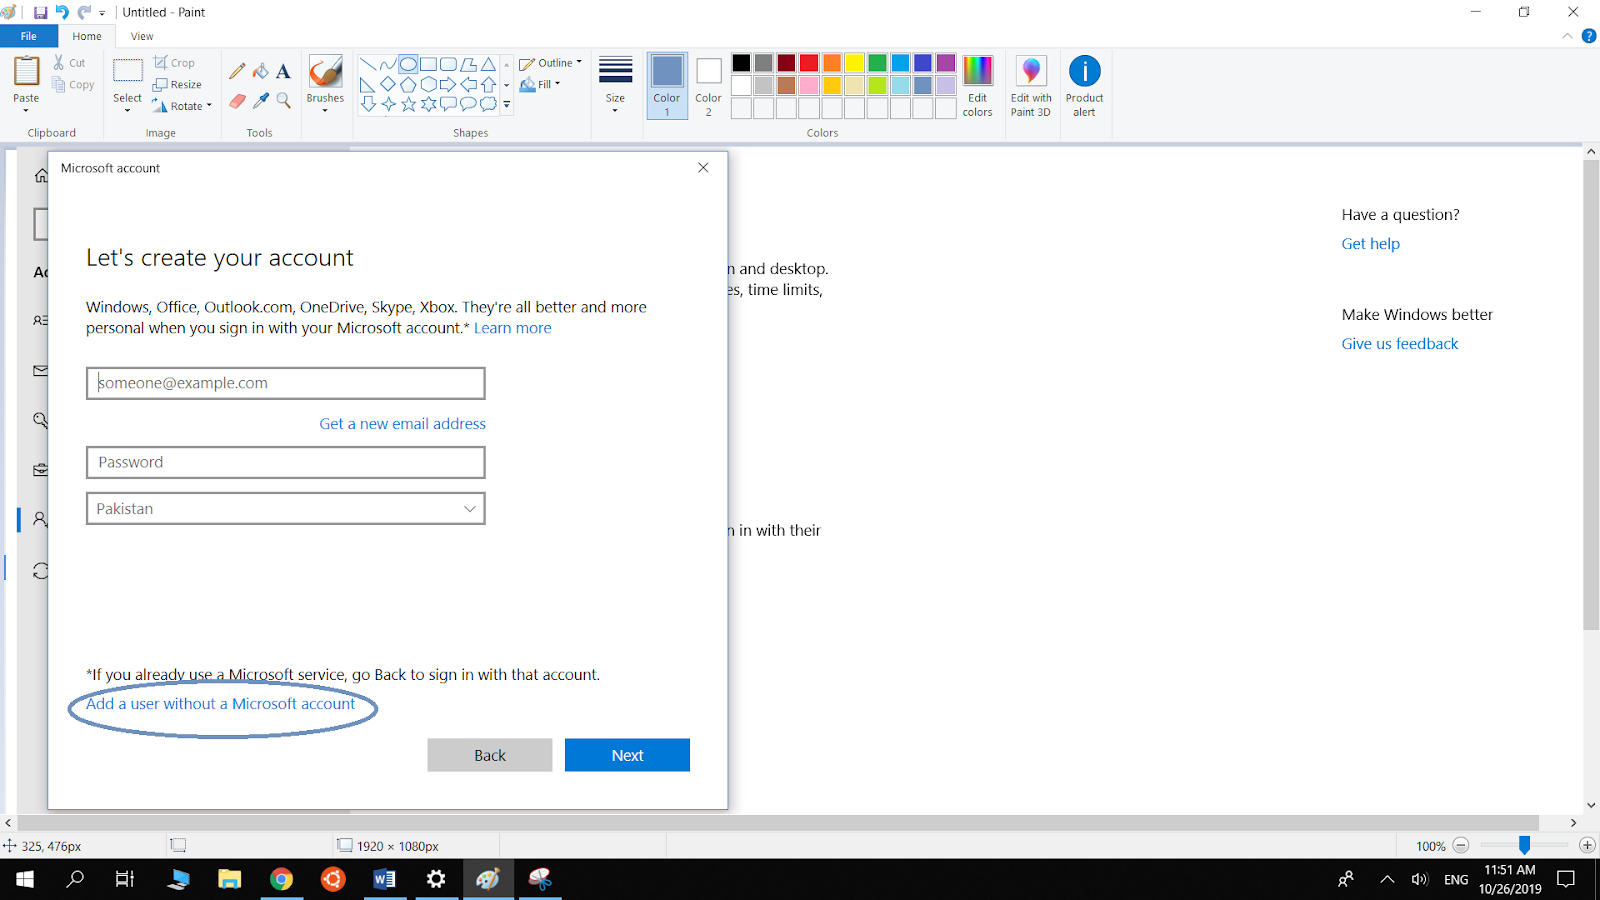1600x900 pixels.
Task: Select the Color picker eyedropper tool
Action: coord(260,101)
